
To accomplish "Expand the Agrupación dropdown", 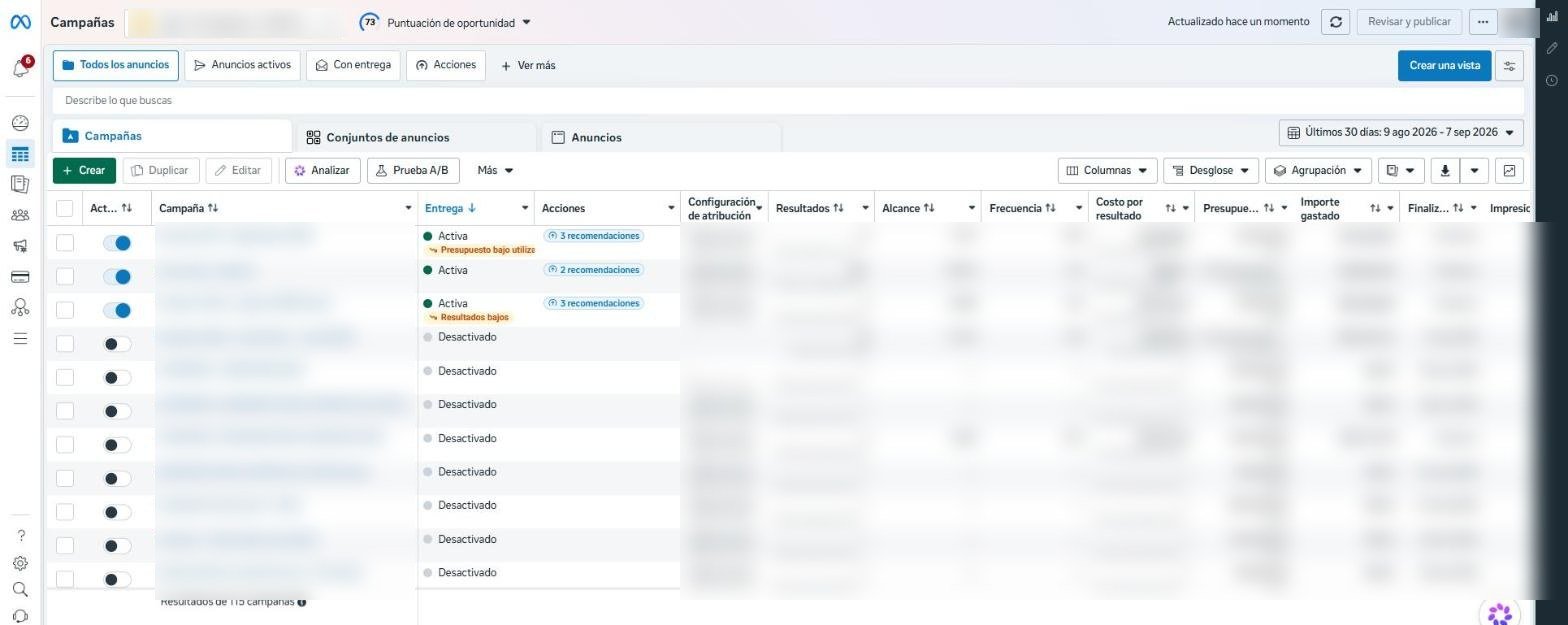I will (x=1318, y=170).
